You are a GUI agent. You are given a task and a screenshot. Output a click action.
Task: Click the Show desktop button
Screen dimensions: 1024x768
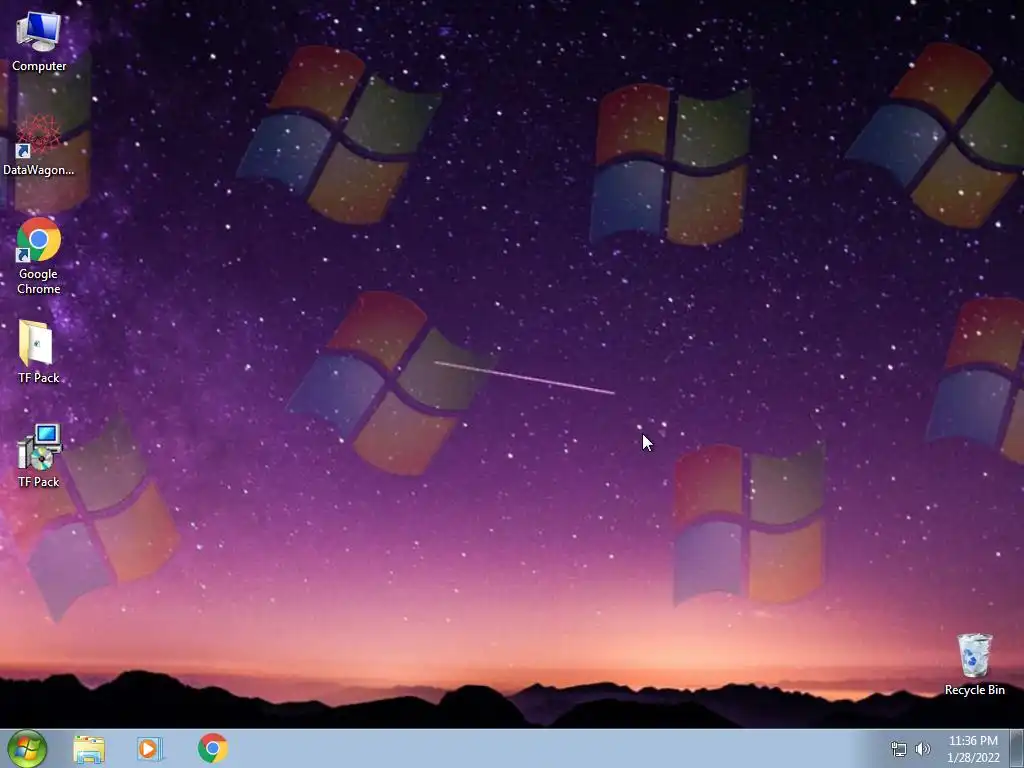[x=1017, y=748]
